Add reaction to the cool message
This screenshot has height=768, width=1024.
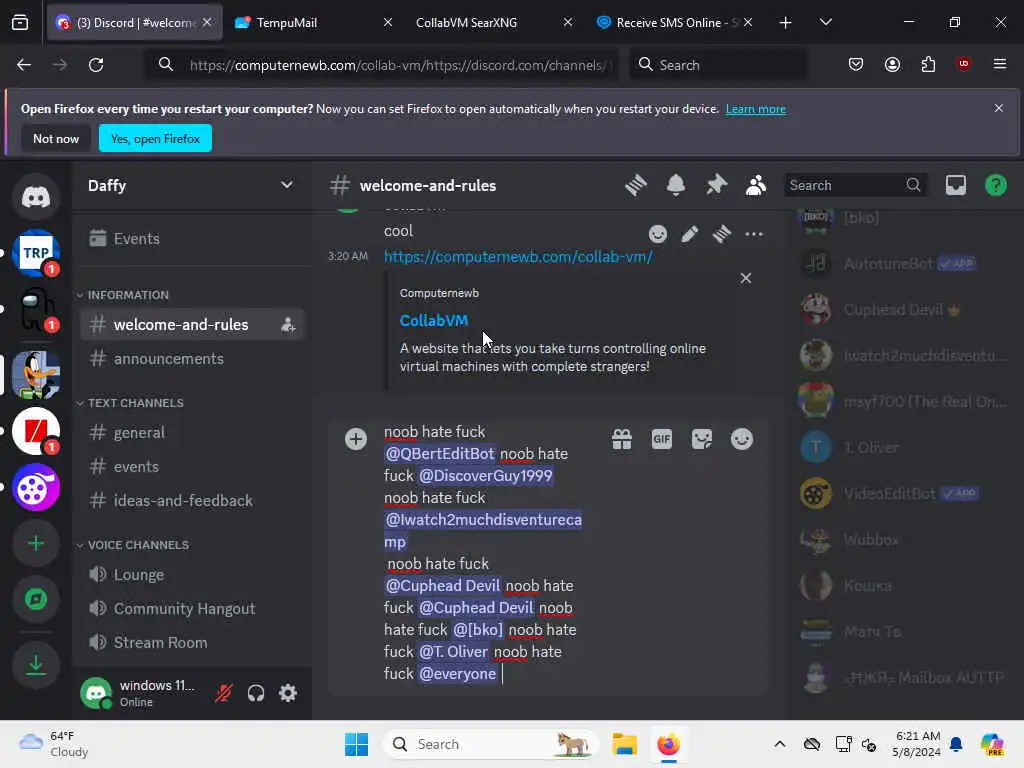(658, 234)
